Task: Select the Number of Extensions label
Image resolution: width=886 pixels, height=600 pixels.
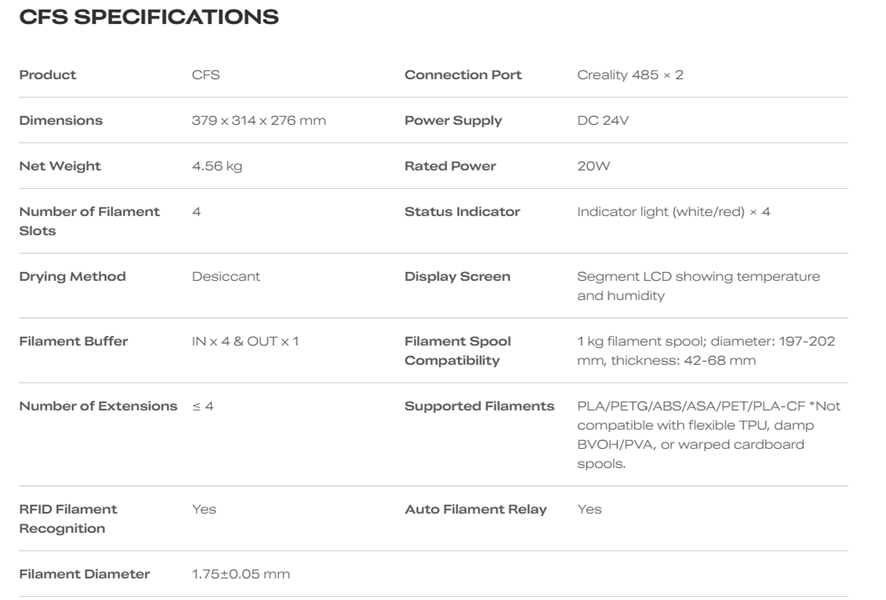Action: [x=98, y=406]
